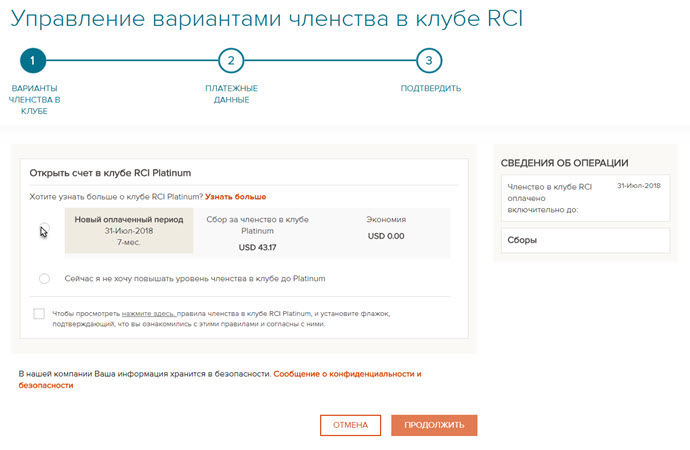Select the radio button for new paid period 31-Июл-2018
The height and width of the screenshot is (450, 690).
tap(44, 229)
